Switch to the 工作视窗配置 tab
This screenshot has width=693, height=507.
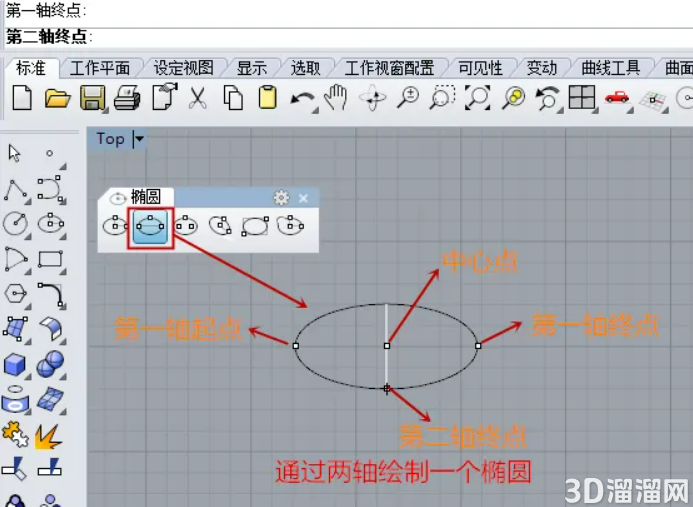389,68
